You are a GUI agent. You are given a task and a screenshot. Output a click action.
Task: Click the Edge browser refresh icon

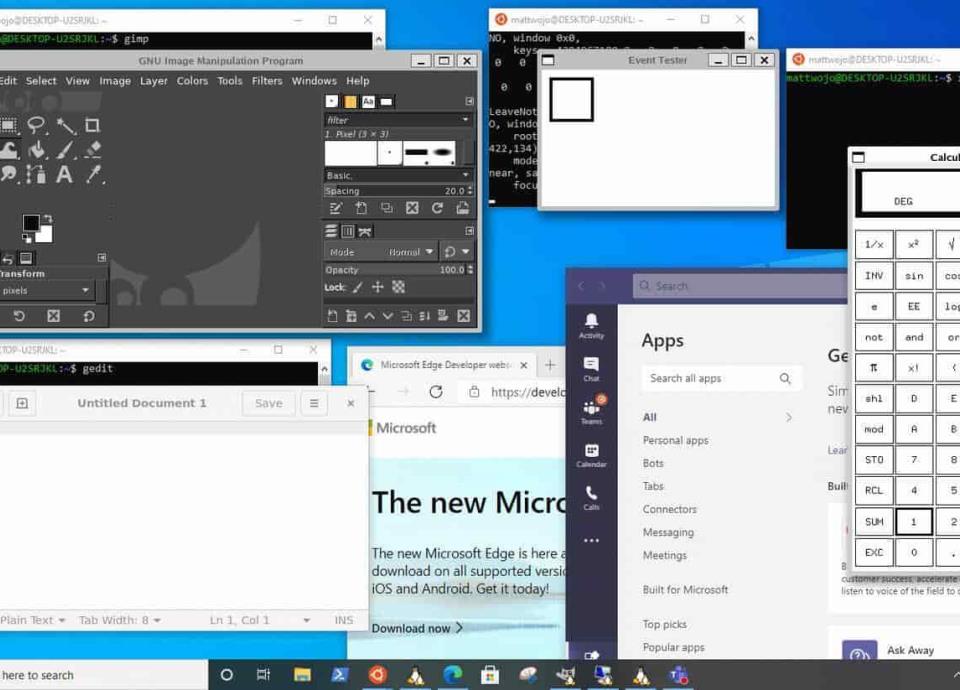(436, 392)
